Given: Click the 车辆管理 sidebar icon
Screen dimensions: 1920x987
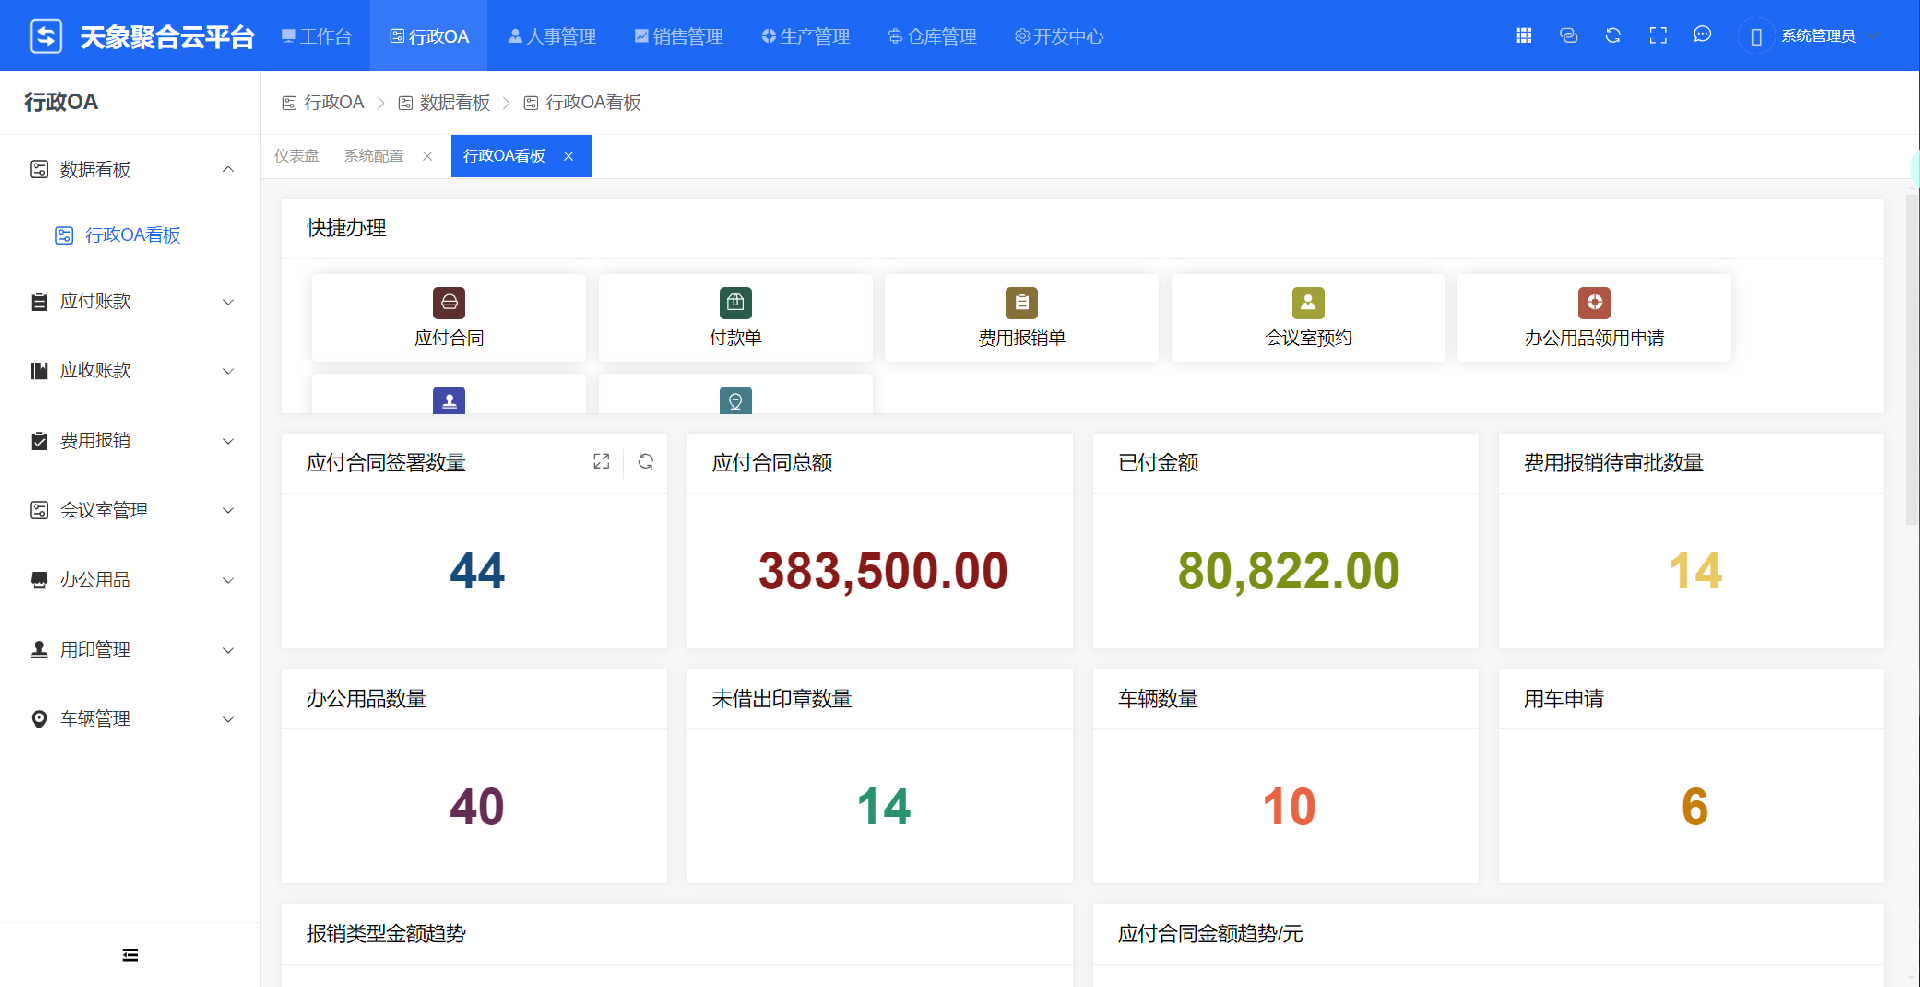Looking at the screenshot, I should (x=39, y=719).
